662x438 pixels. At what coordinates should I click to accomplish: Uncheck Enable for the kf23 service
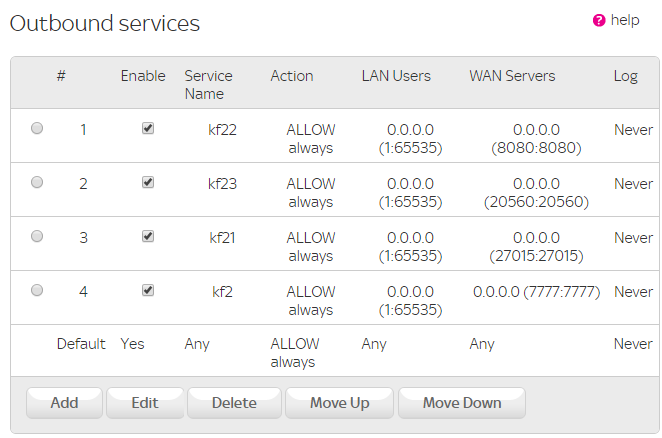(148, 182)
